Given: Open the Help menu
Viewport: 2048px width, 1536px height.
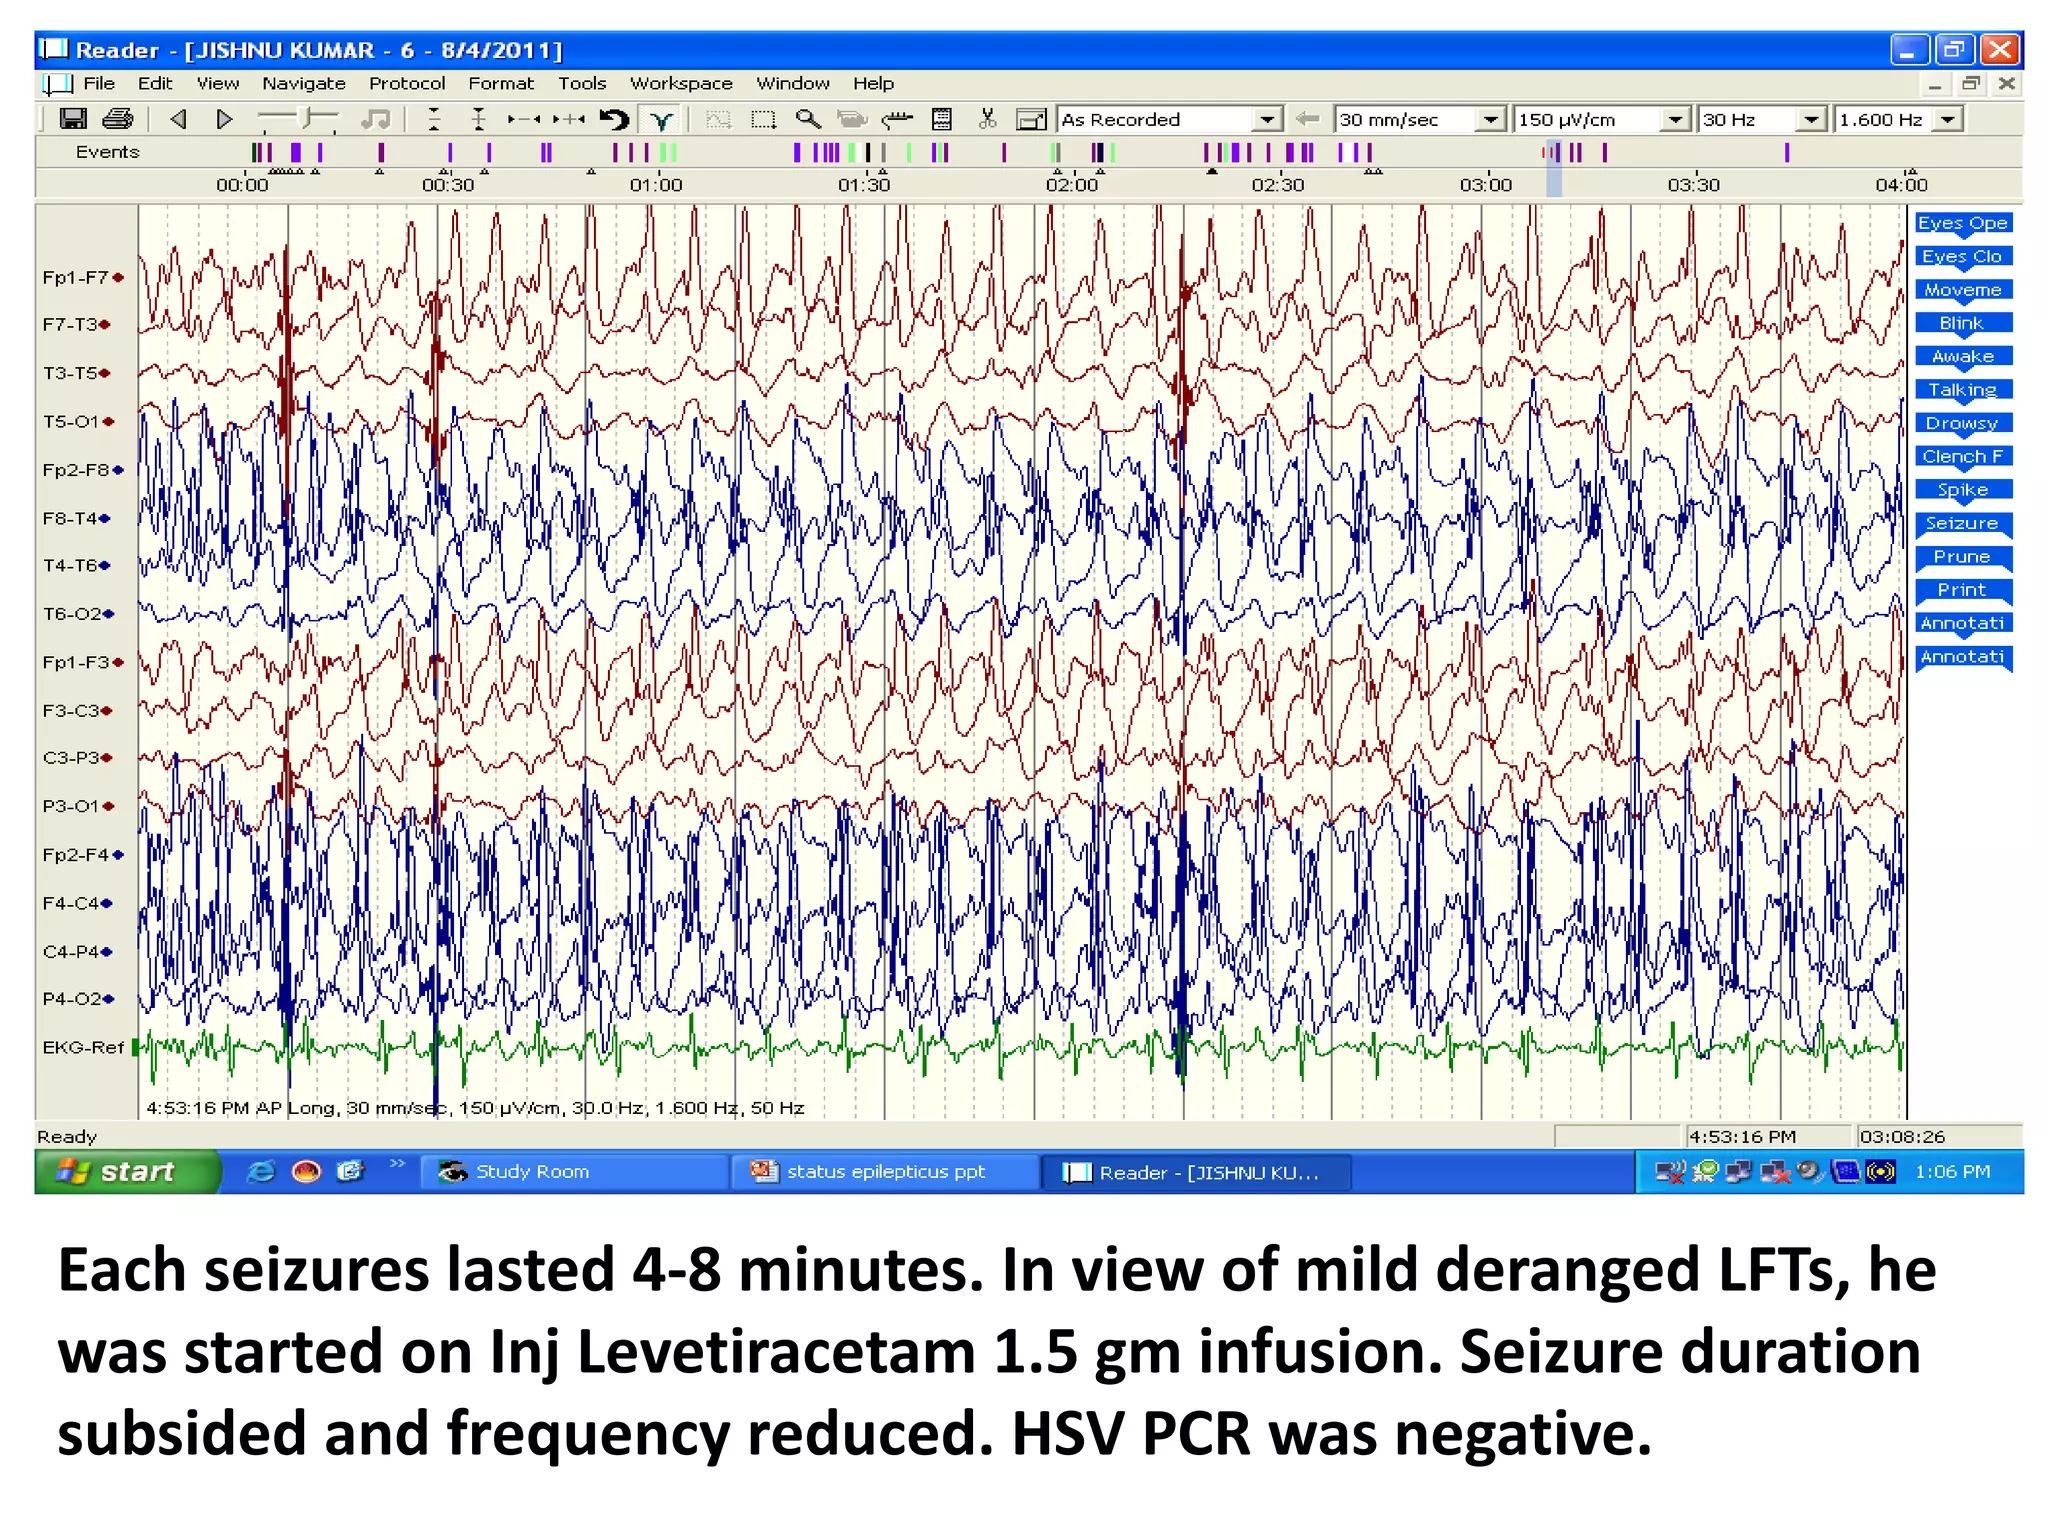Looking at the screenshot, I should (x=873, y=83).
